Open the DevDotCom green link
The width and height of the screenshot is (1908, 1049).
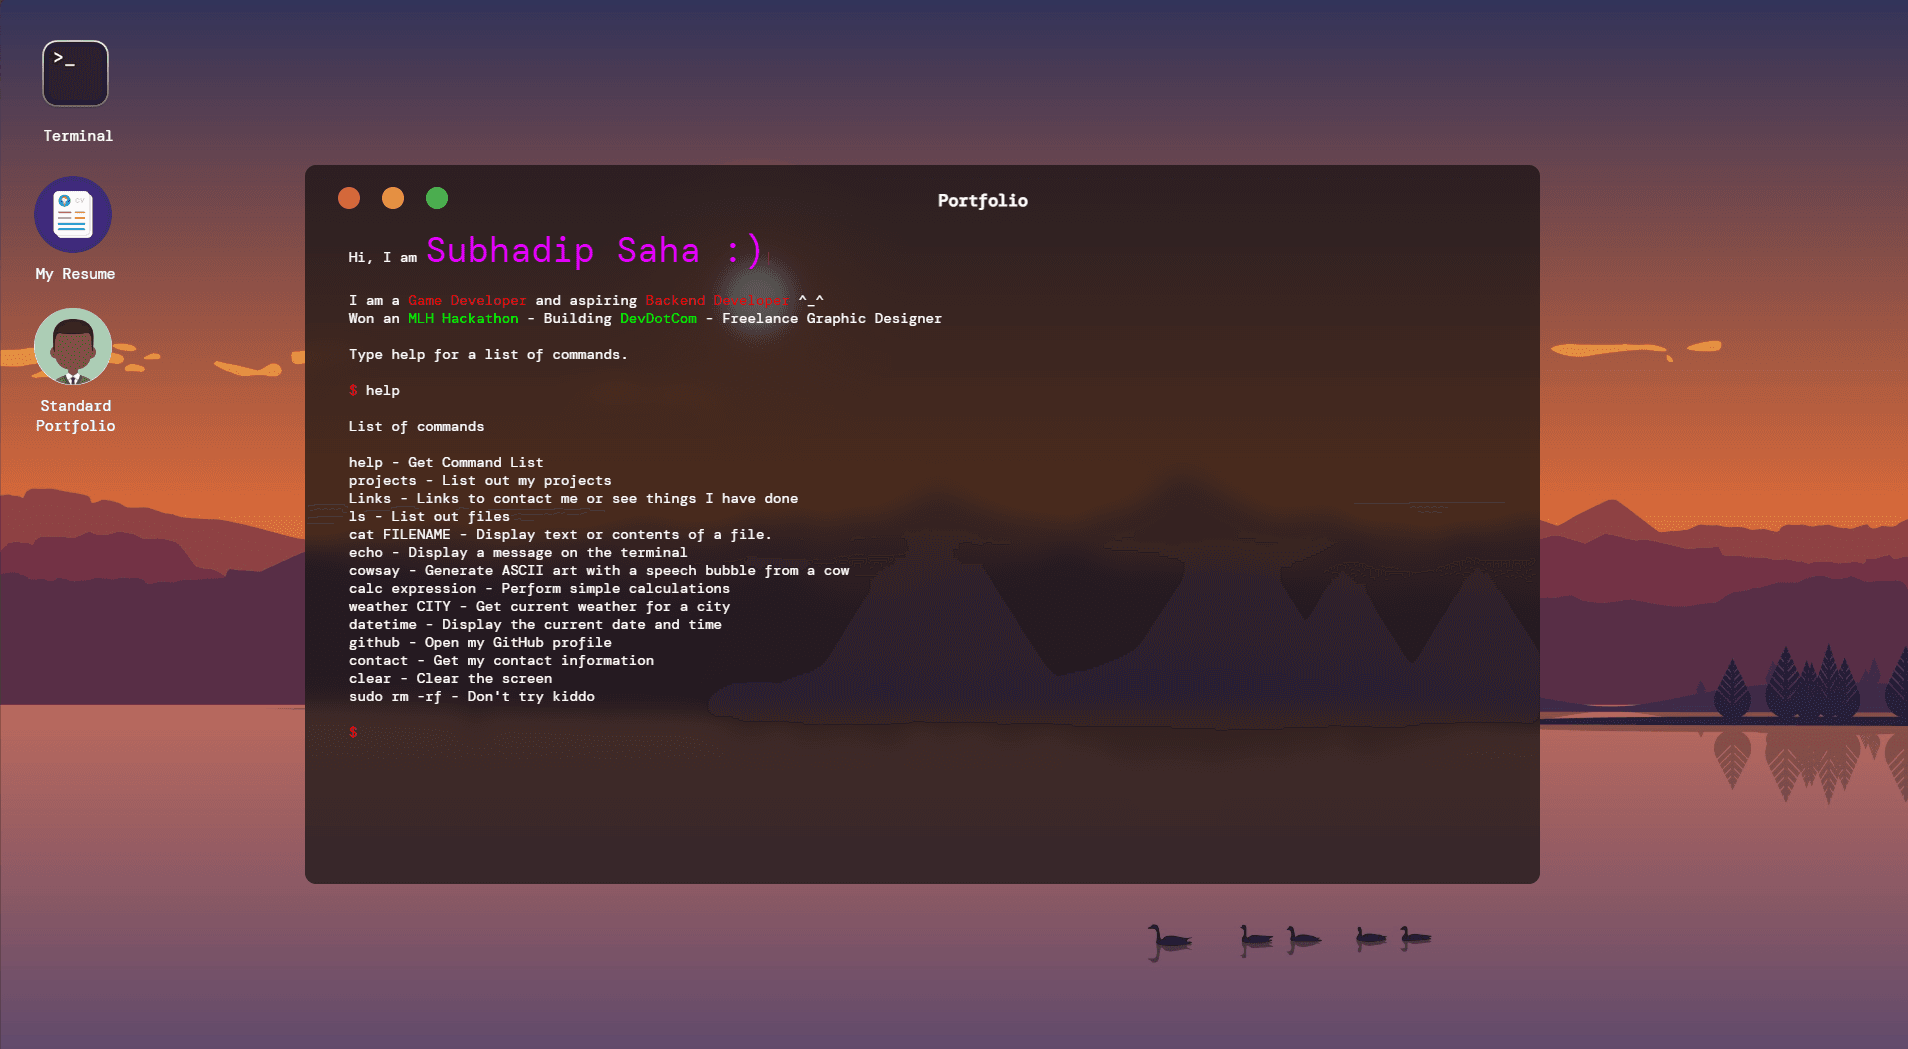pos(658,318)
